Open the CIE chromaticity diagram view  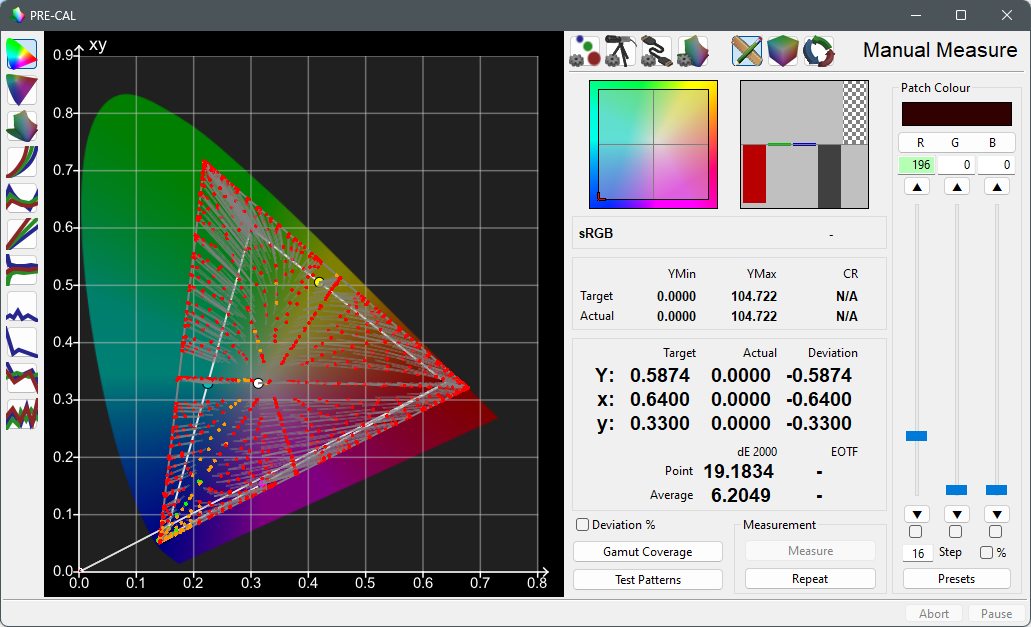tap(22, 53)
